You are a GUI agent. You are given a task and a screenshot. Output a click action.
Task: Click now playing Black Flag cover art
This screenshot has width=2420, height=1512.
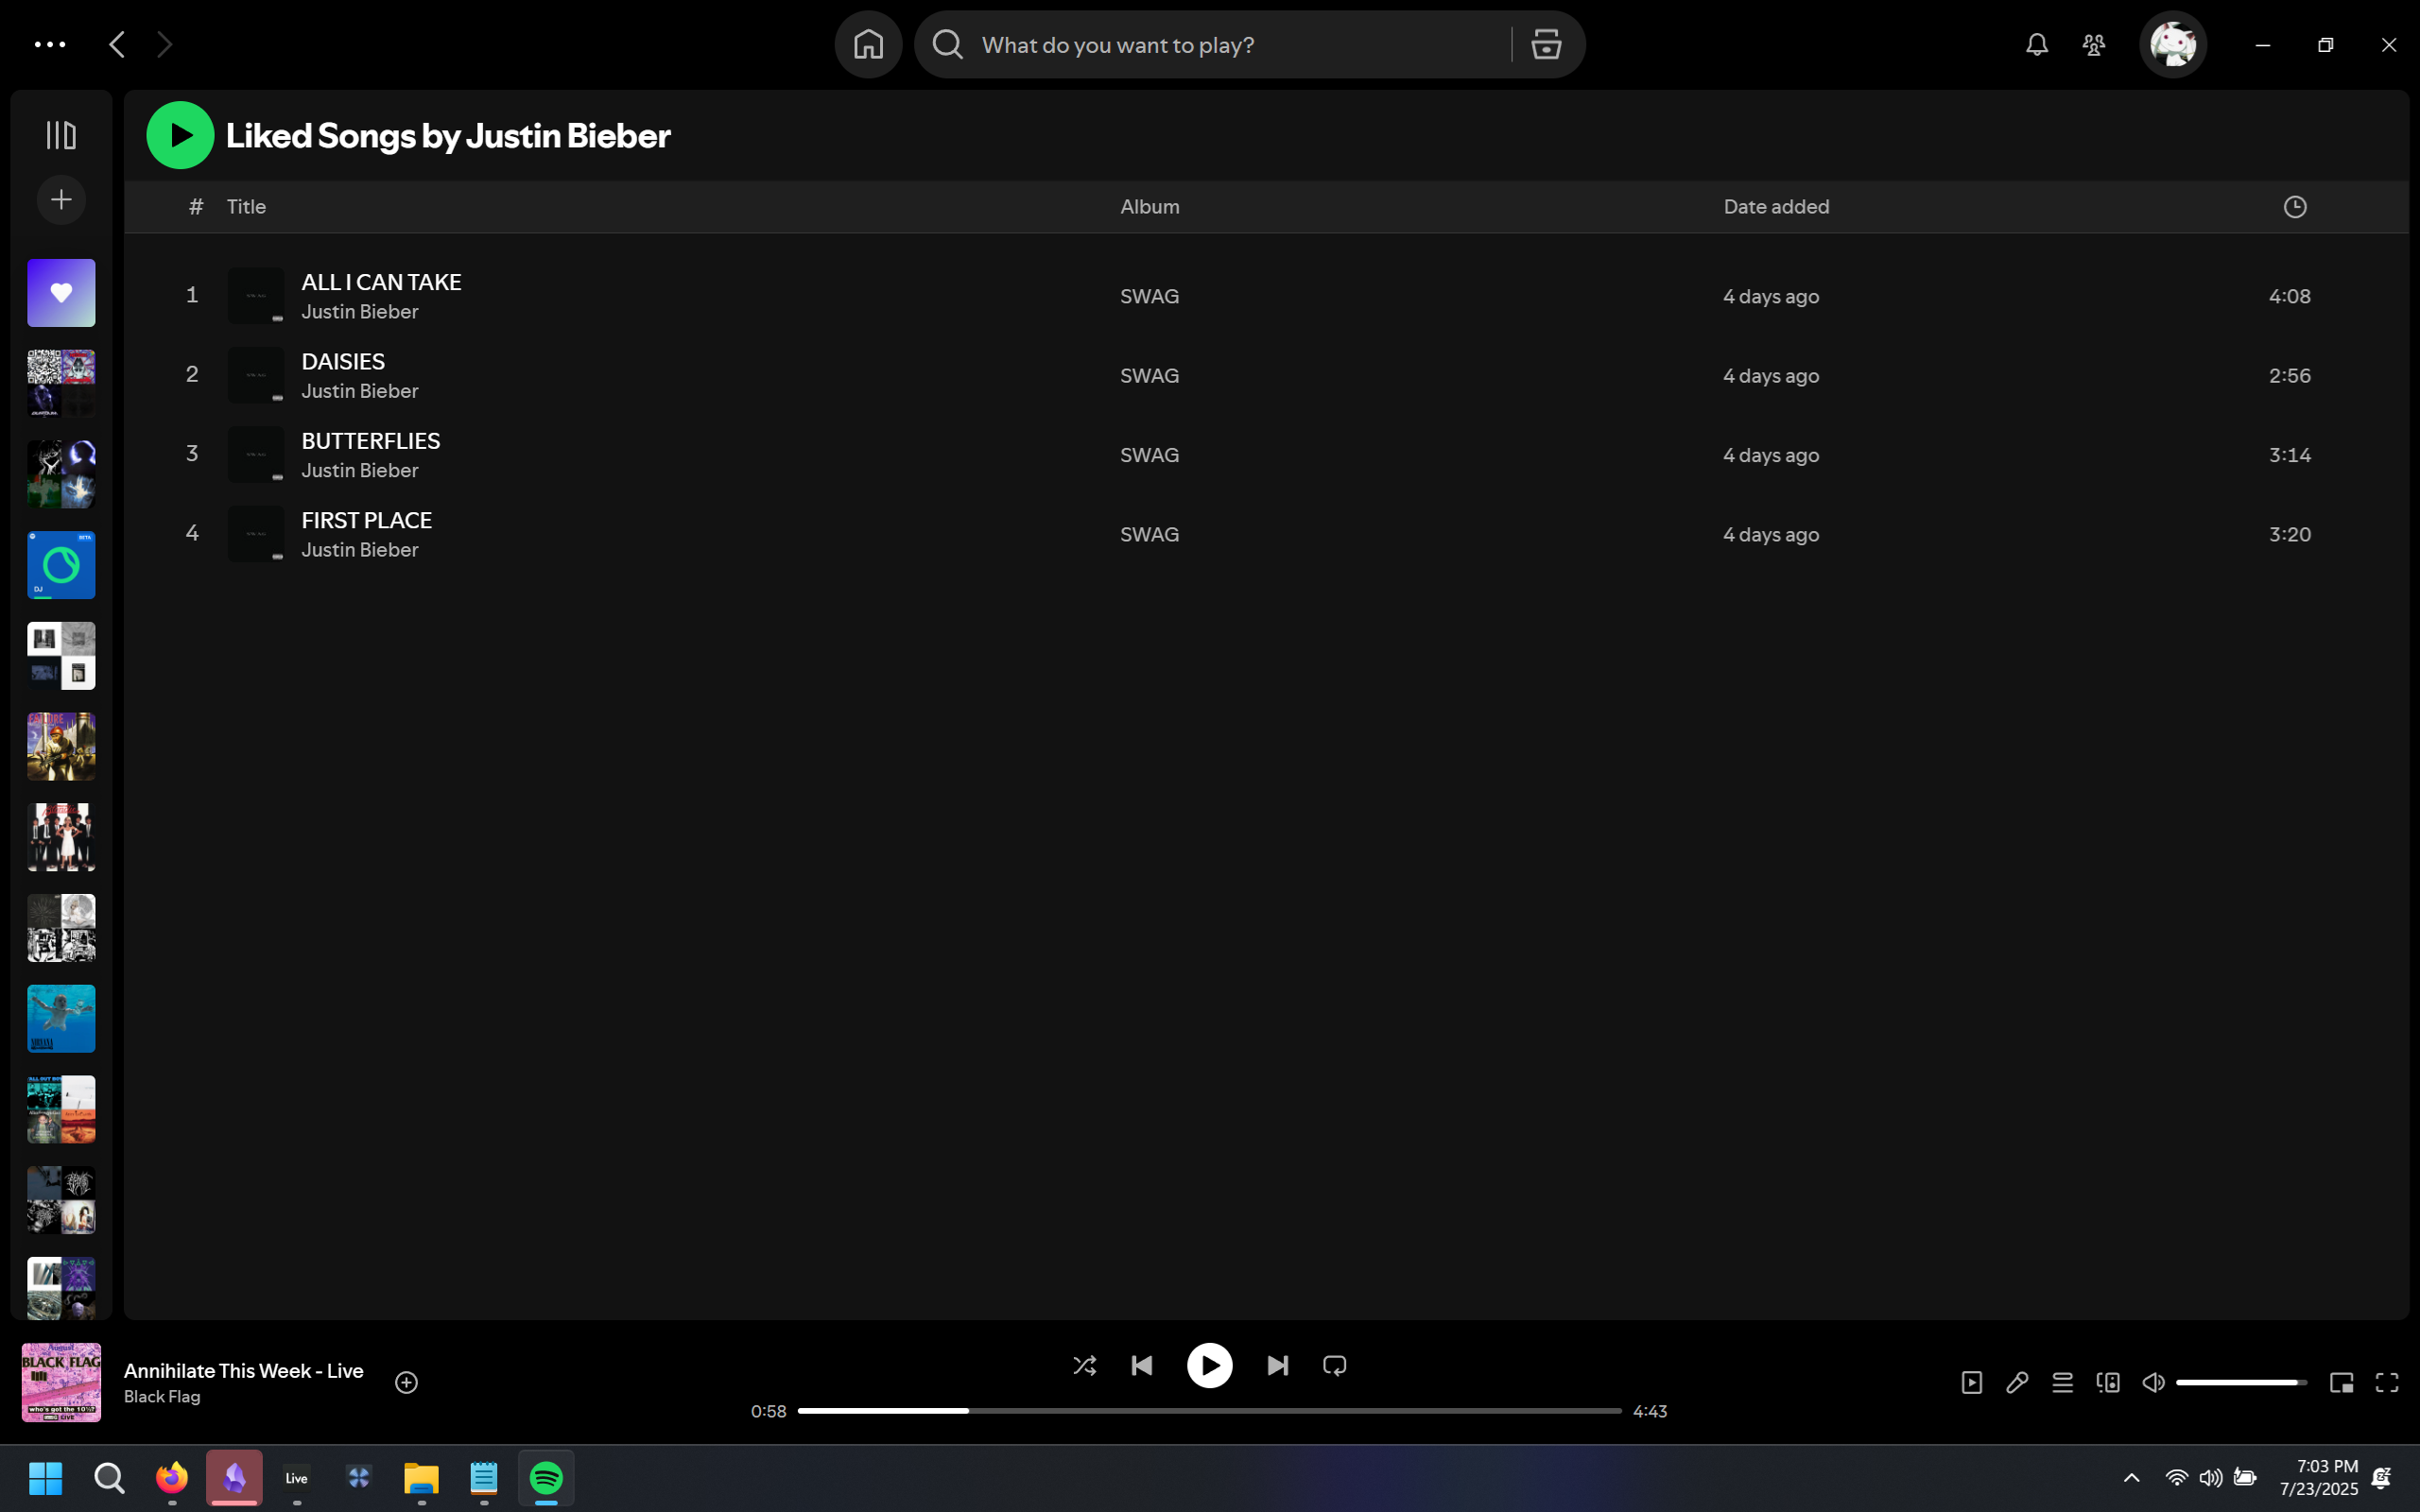61,1382
